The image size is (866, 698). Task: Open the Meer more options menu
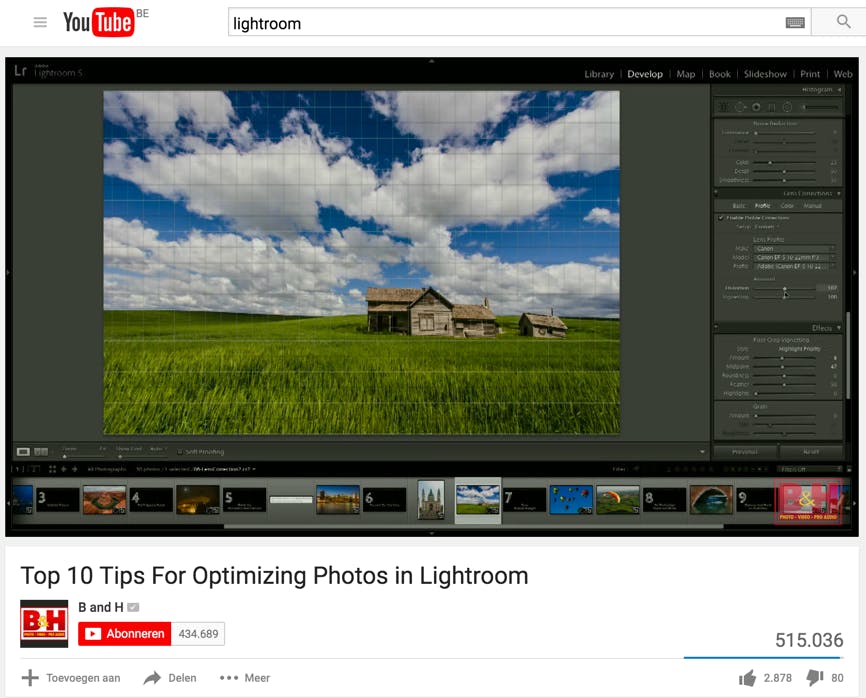pos(245,678)
